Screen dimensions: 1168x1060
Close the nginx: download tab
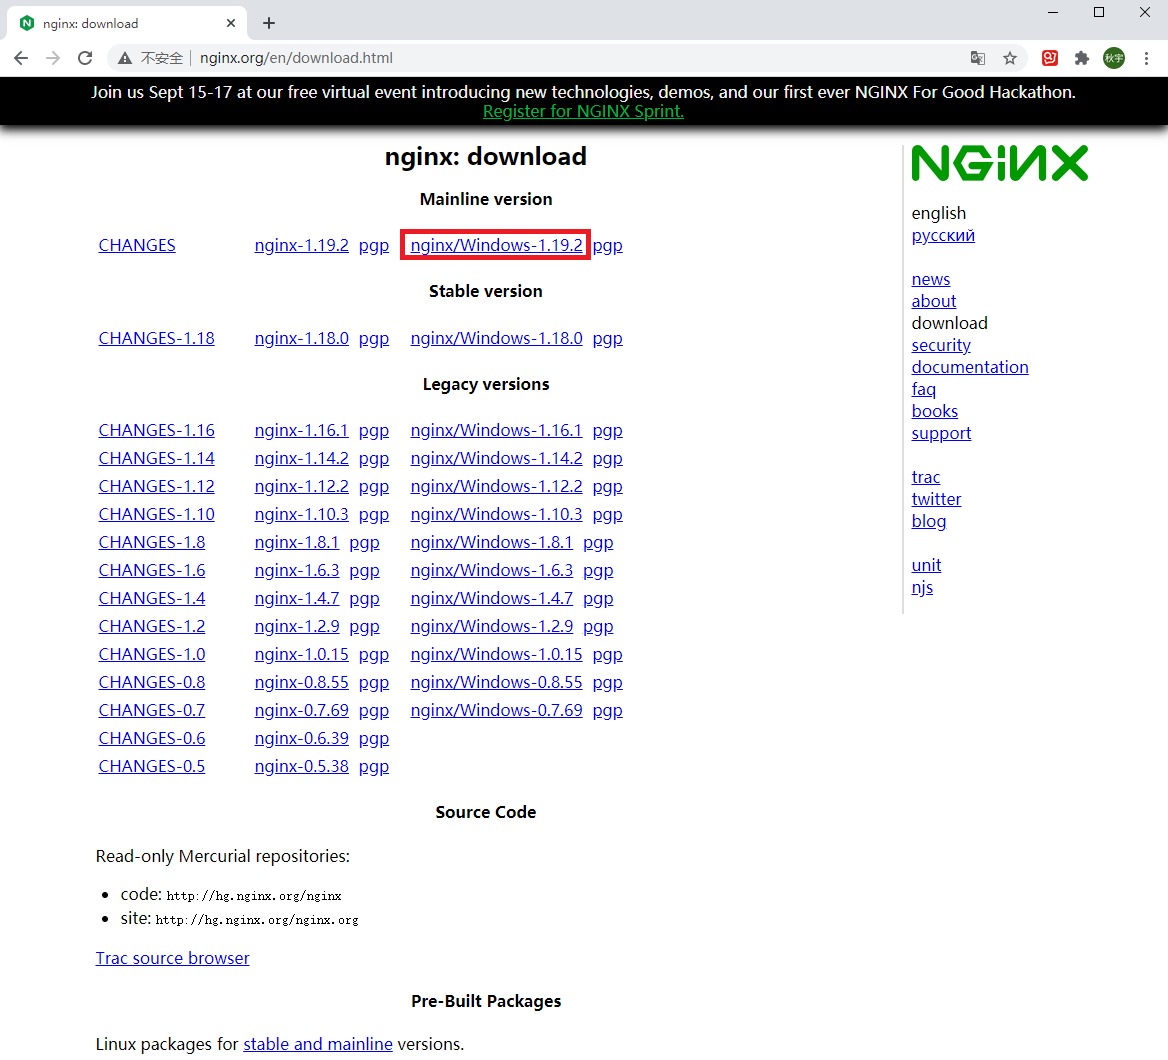[231, 23]
